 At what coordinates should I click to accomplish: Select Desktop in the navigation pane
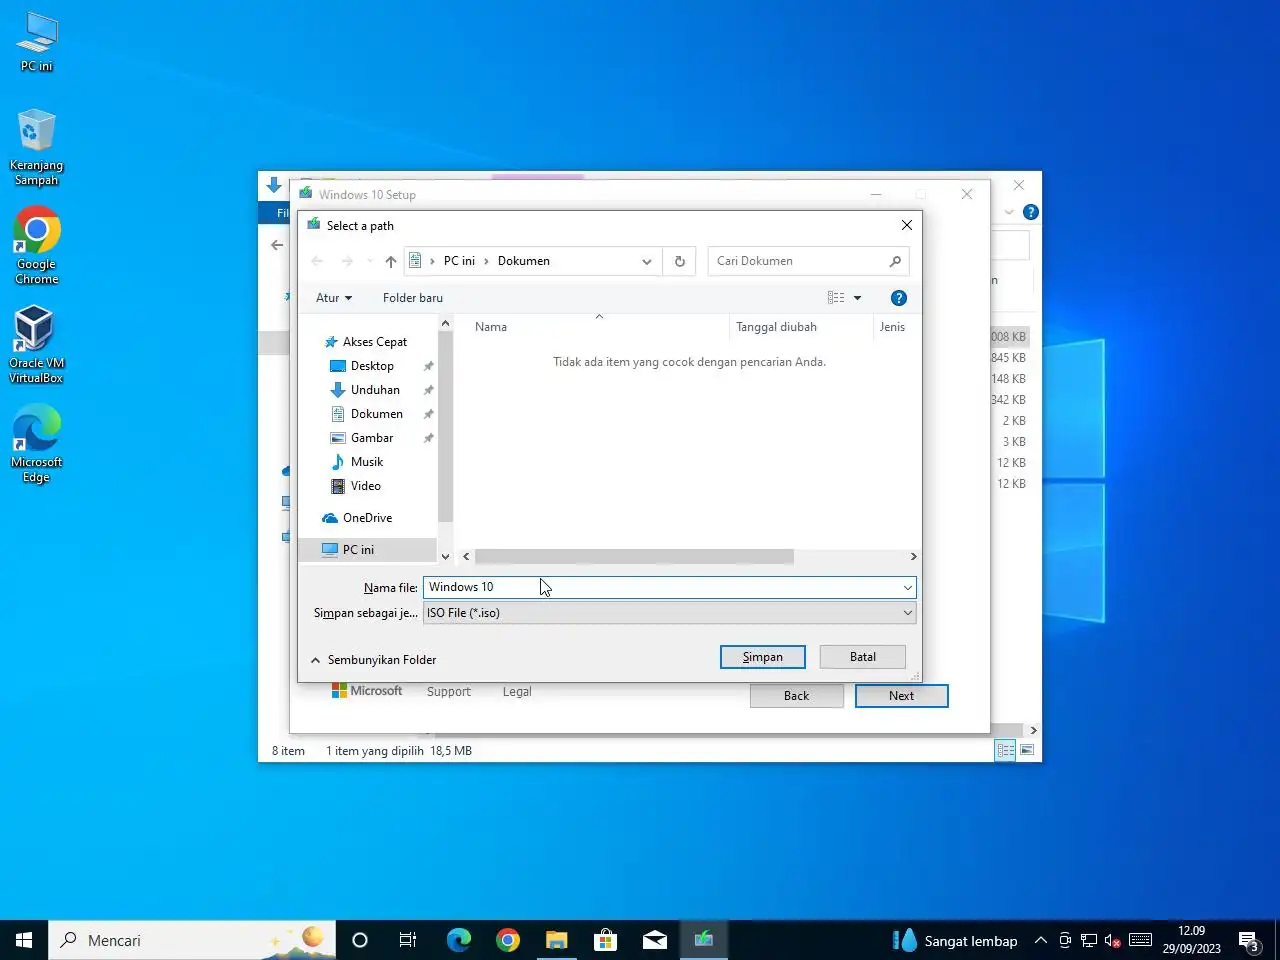(372, 366)
